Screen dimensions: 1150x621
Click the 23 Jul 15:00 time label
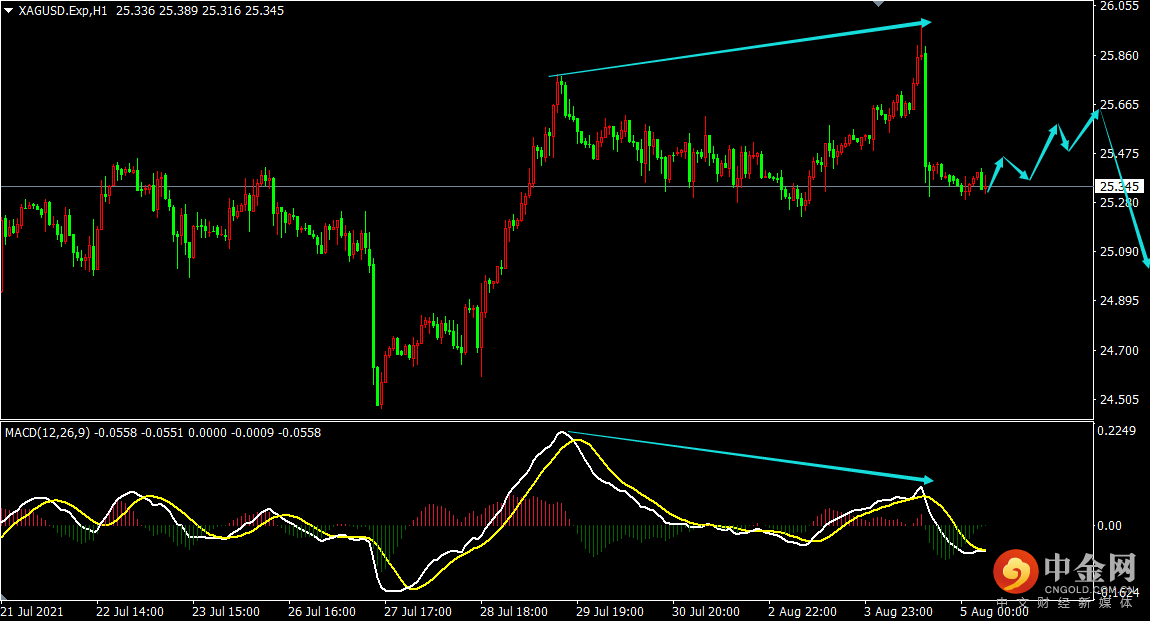226,611
